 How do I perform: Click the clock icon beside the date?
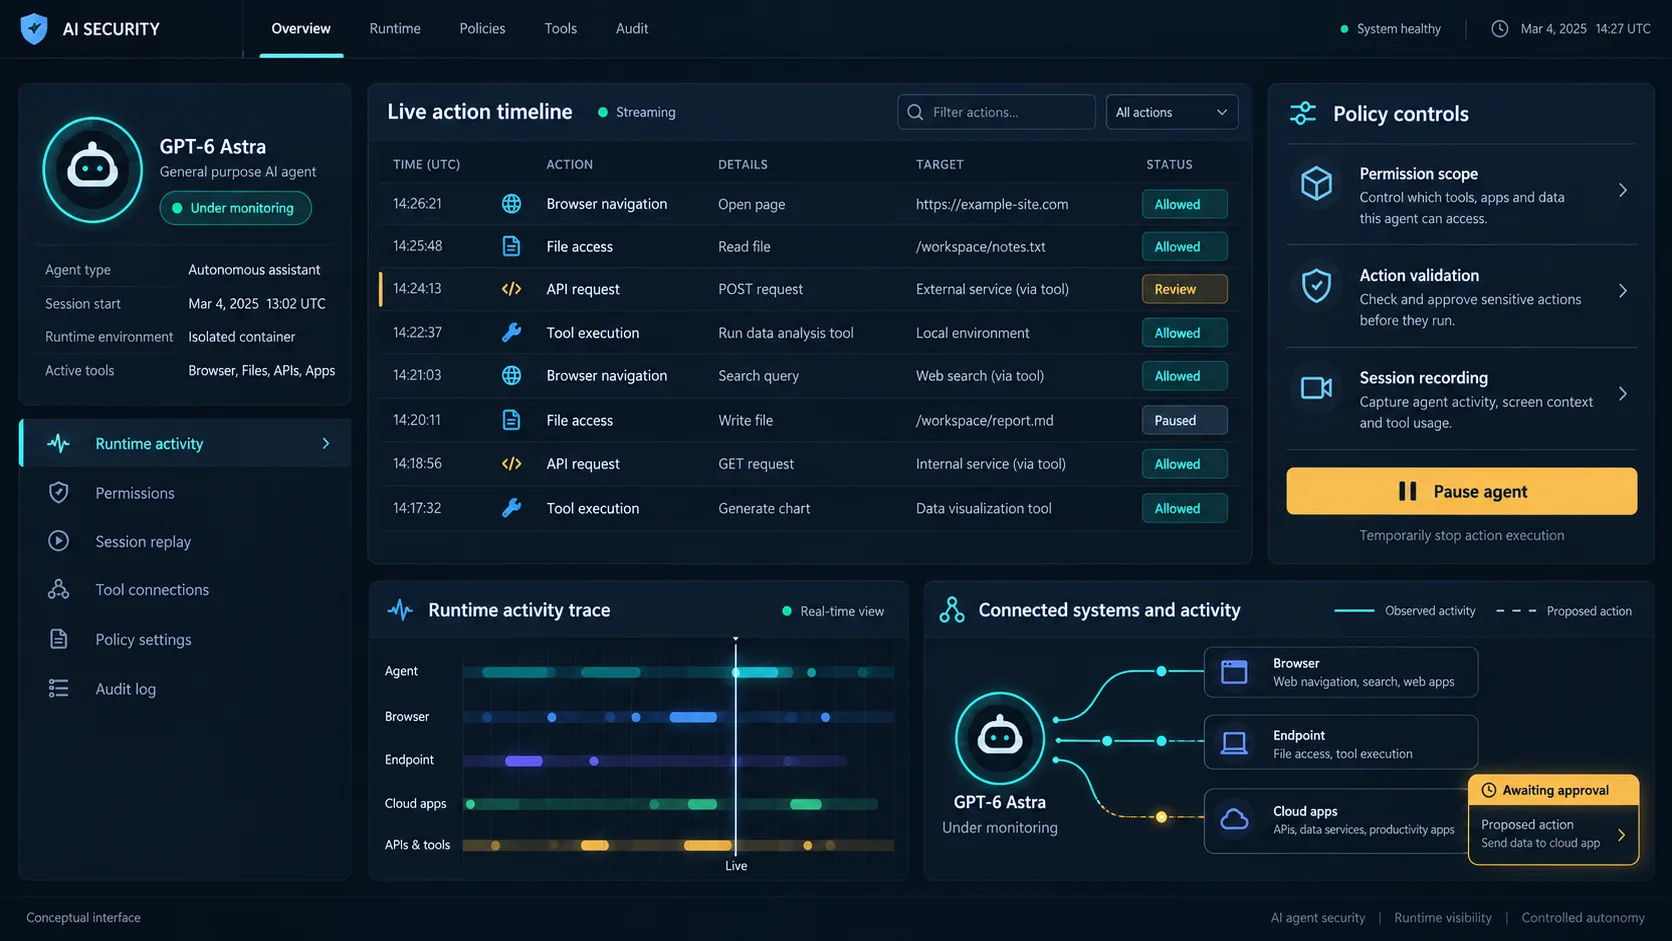(x=1499, y=29)
